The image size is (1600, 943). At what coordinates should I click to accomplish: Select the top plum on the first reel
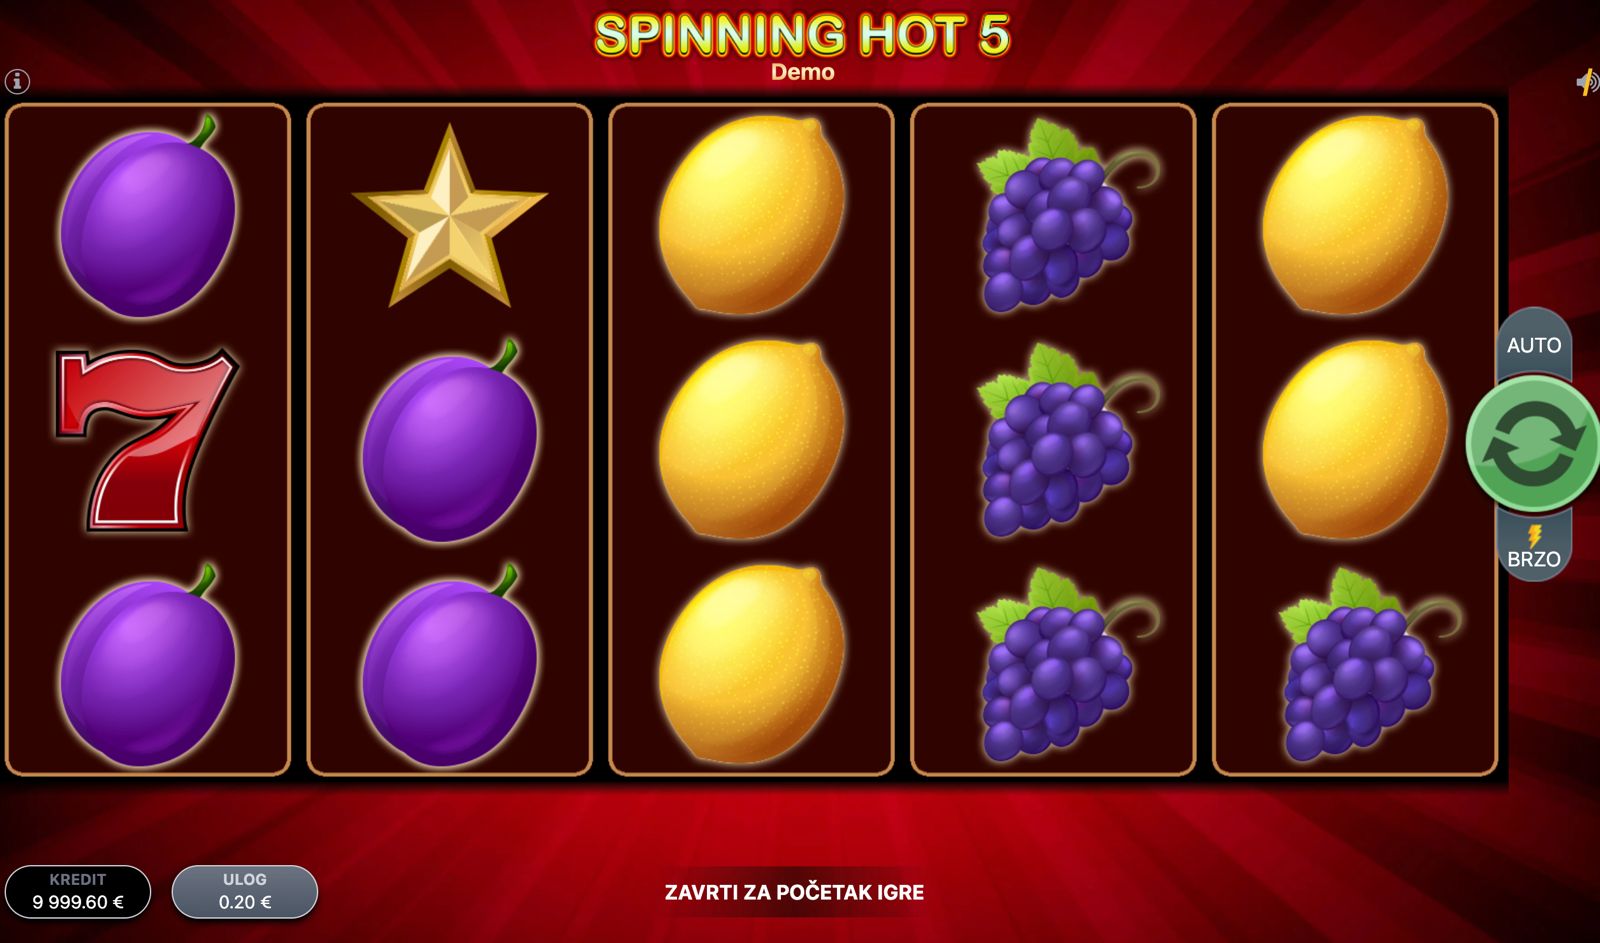click(x=148, y=216)
